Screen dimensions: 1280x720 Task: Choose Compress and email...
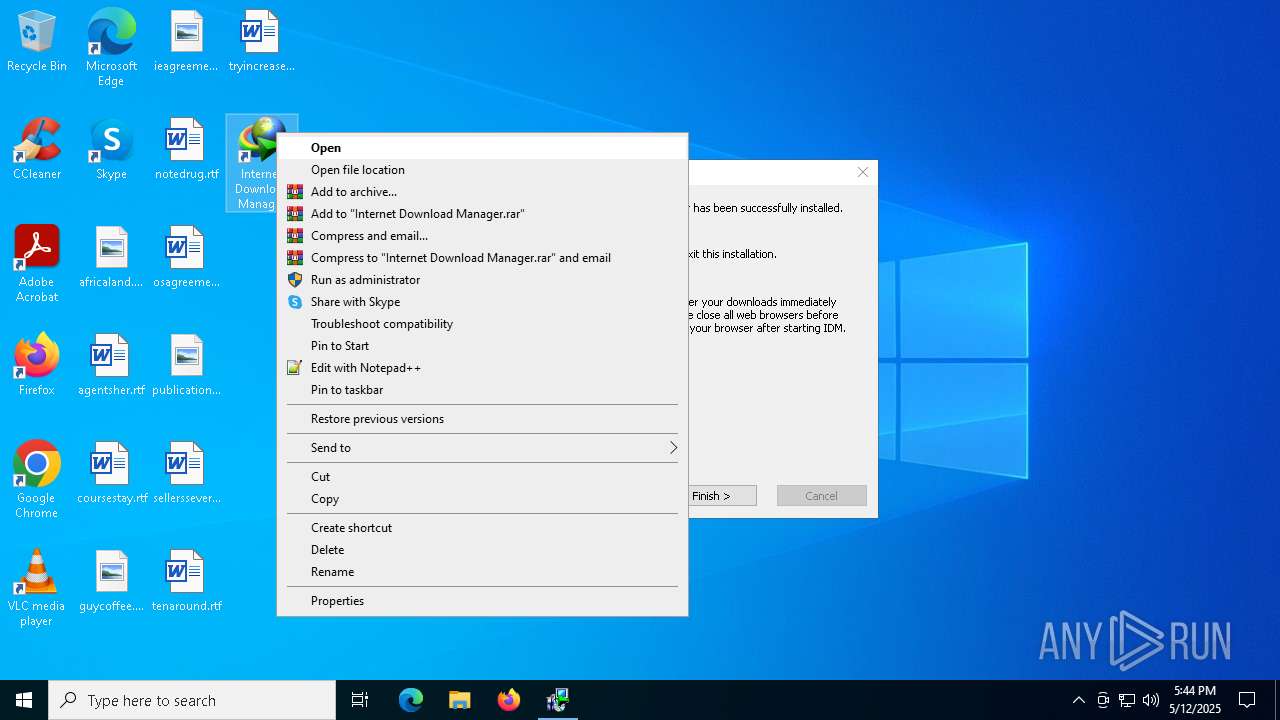point(482,236)
